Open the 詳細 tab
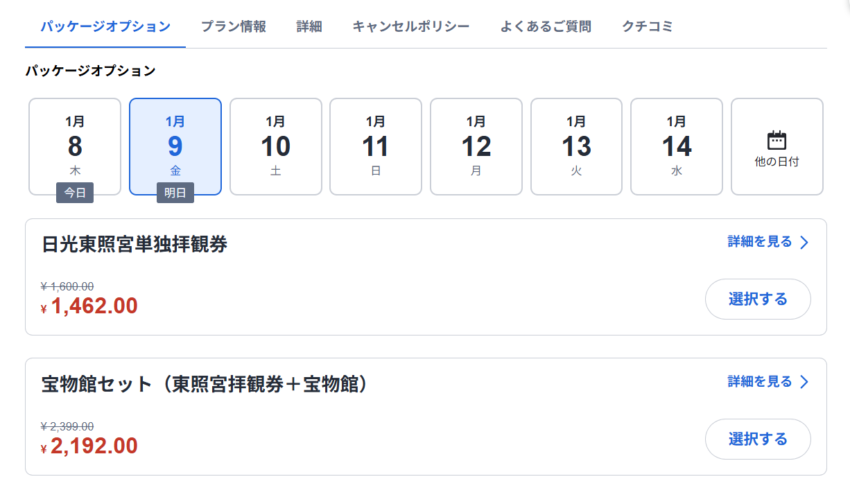The height and width of the screenshot is (488, 850). point(309,26)
